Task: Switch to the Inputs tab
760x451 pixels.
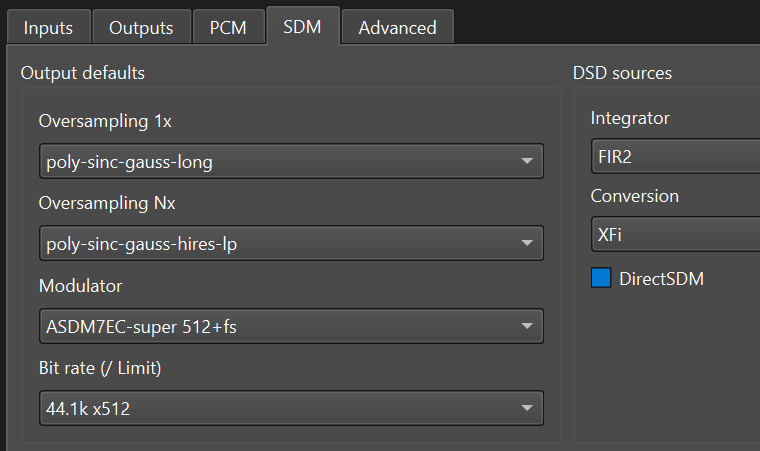Action: coord(48,27)
